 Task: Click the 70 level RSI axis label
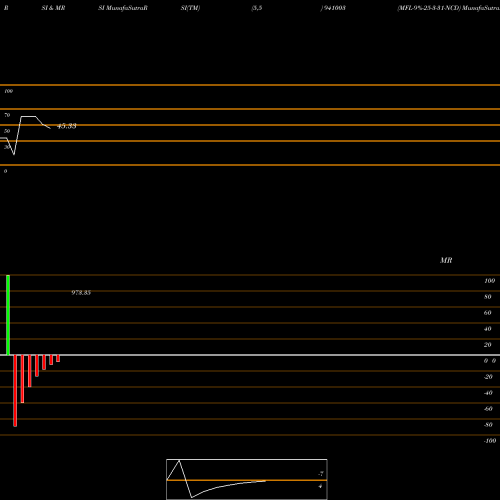[7, 115]
